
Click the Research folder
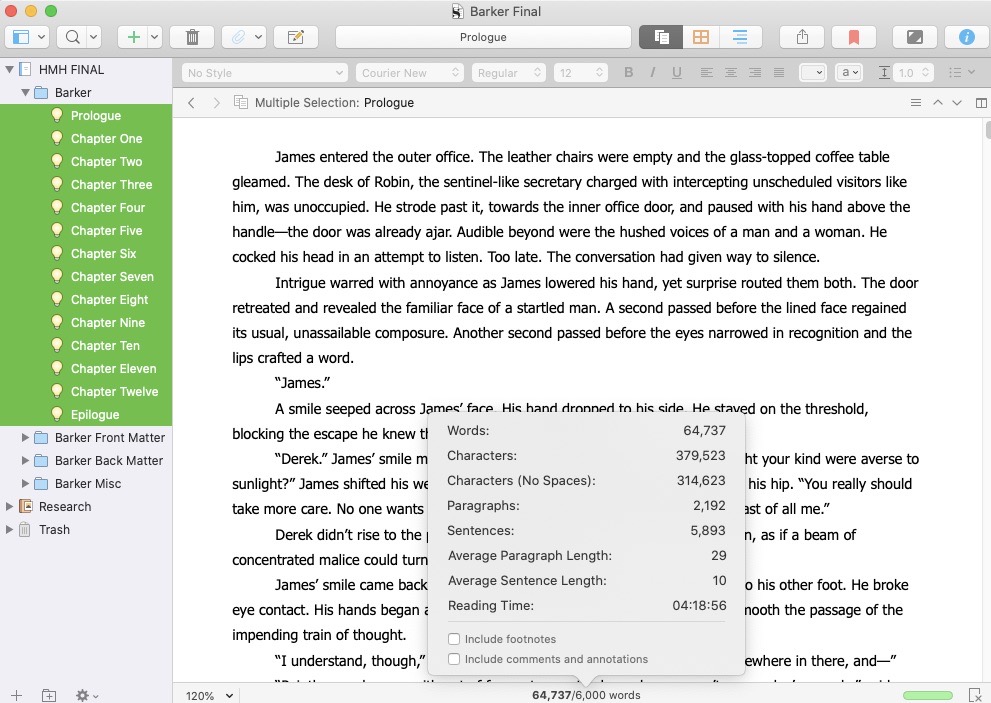[64, 507]
